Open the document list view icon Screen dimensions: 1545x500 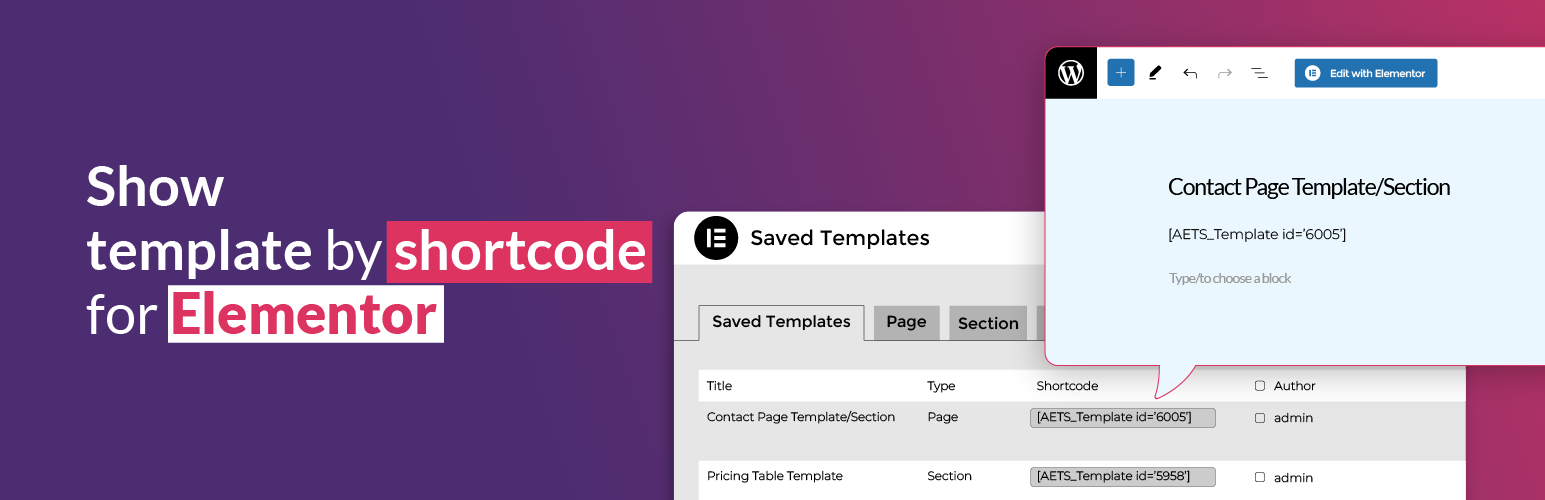(x=1260, y=73)
